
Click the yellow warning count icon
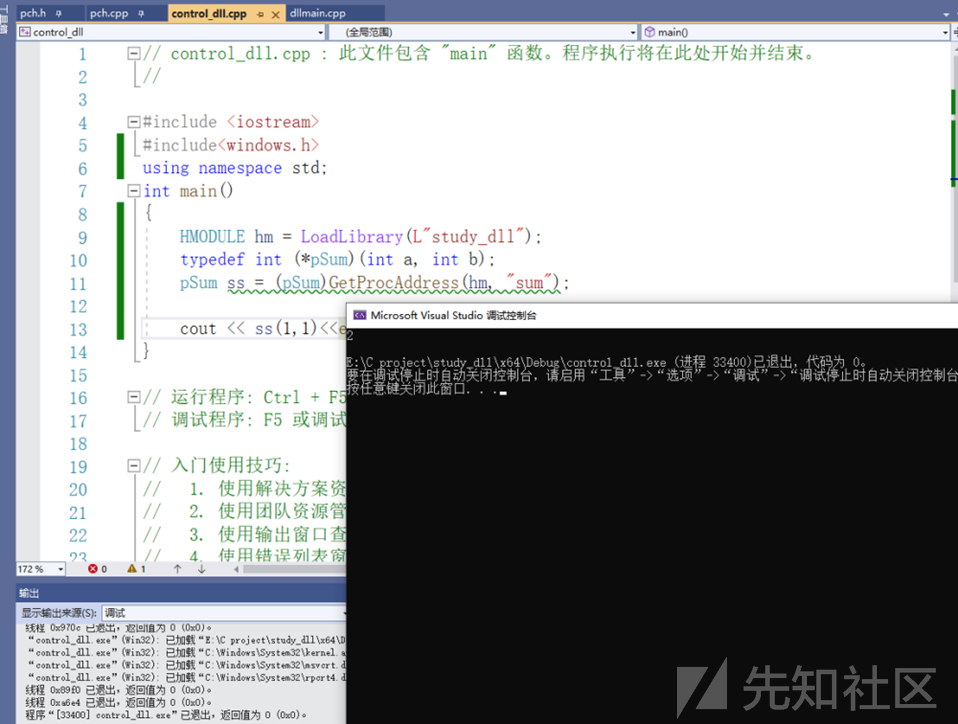[131, 569]
